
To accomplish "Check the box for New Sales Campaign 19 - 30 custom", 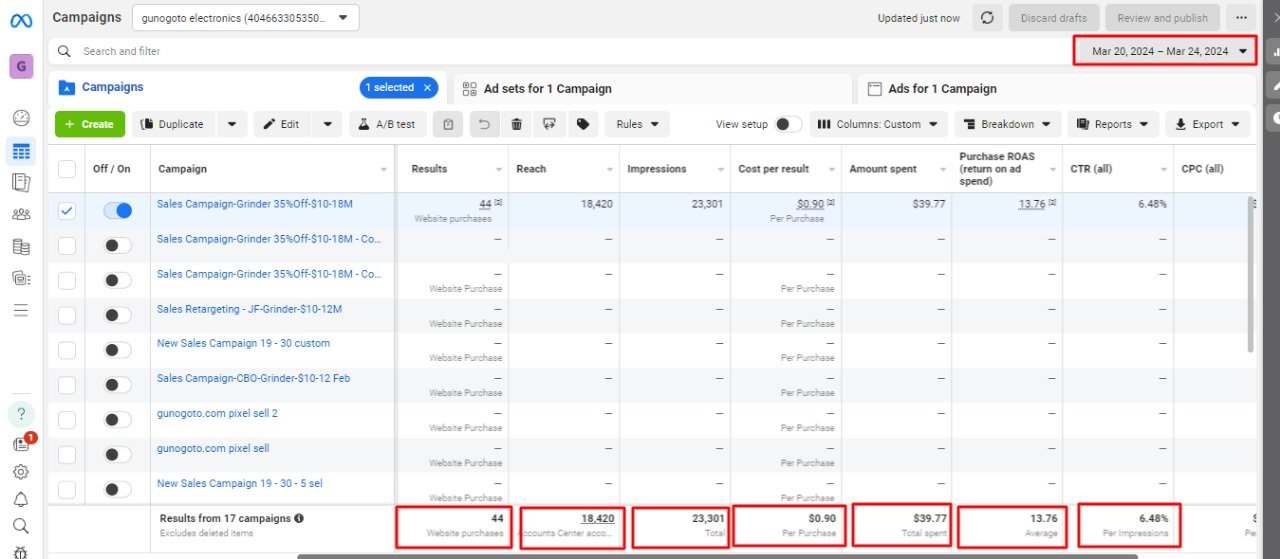I will [67, 350].
